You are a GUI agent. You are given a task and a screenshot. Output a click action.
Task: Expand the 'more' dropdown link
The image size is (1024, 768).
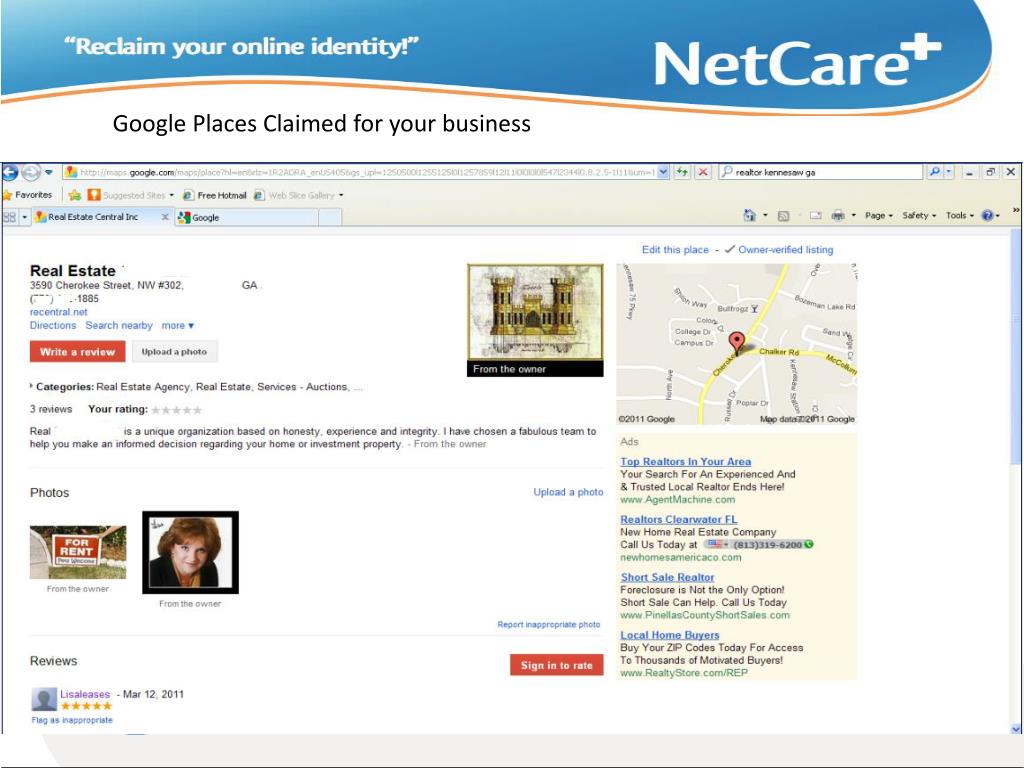point(178,325)
